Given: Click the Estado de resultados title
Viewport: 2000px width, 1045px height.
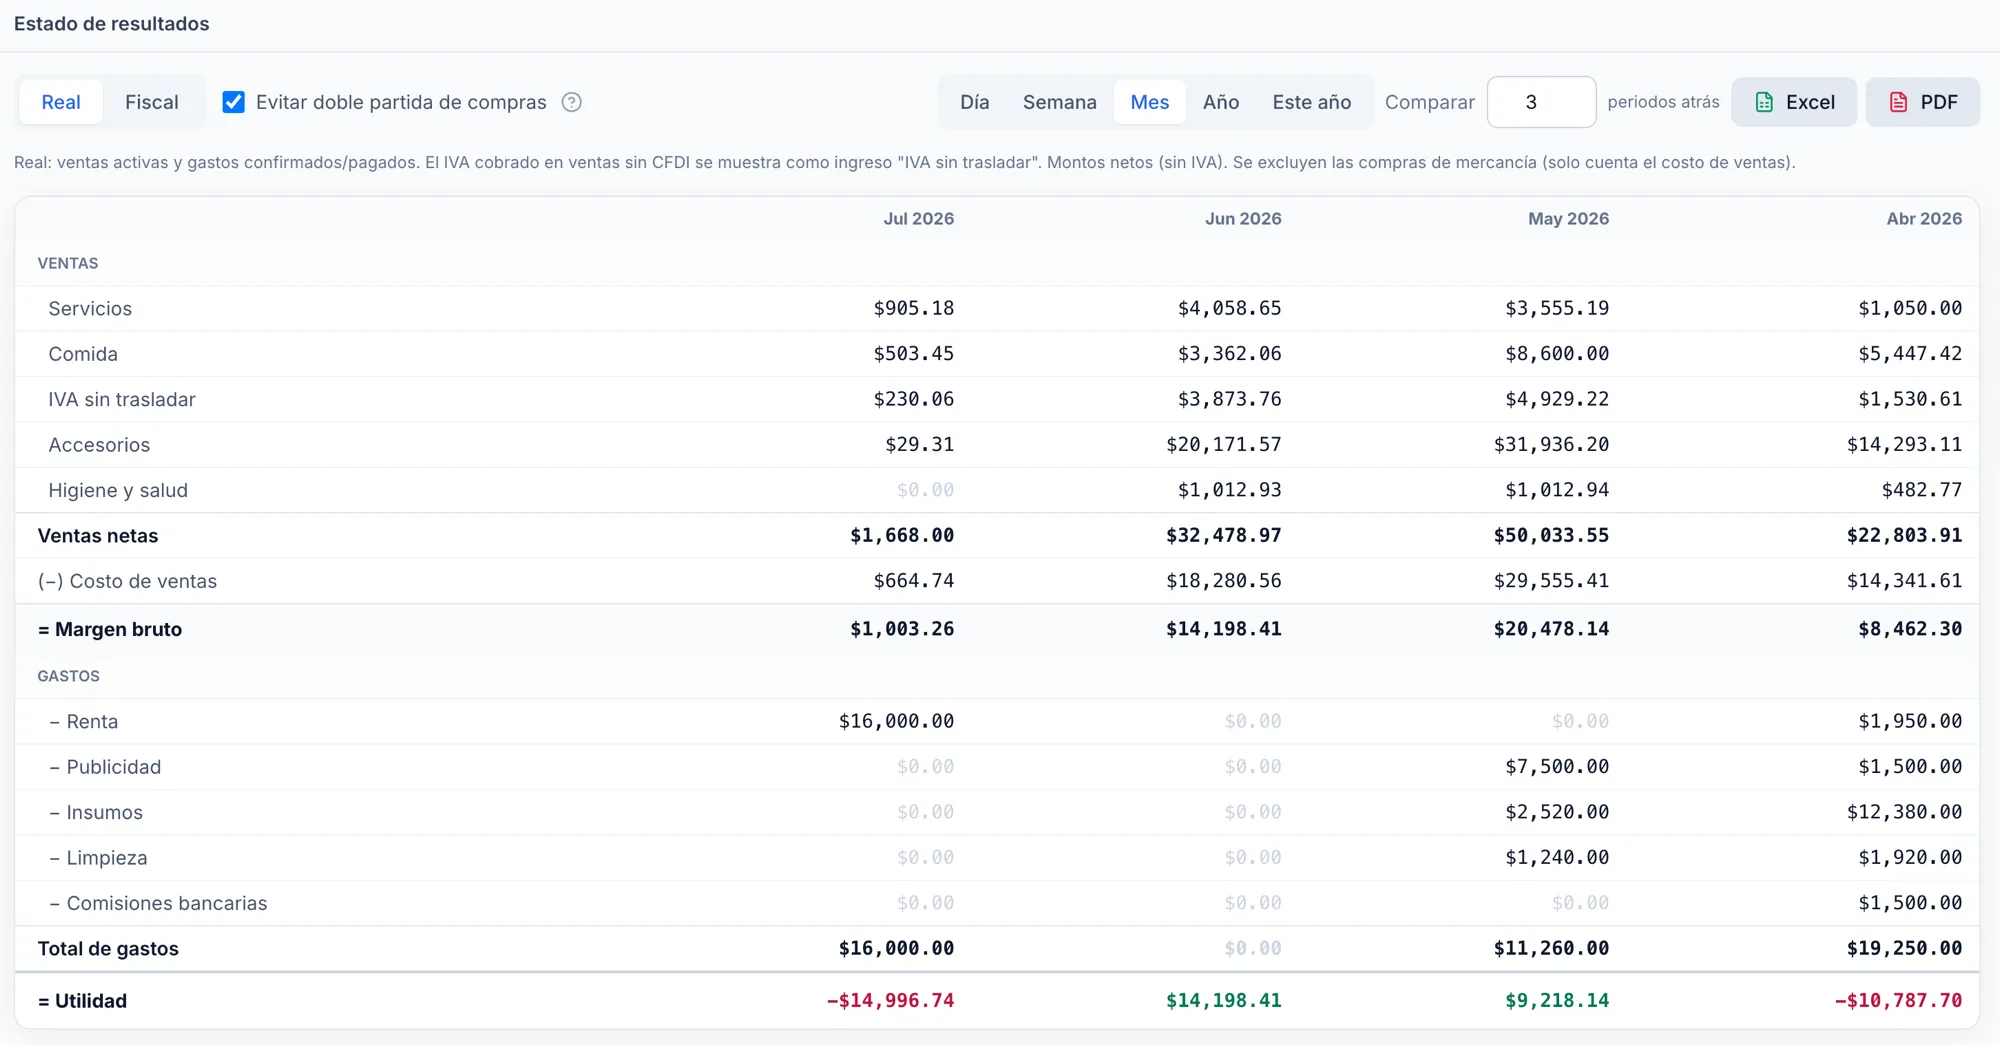Looking at the screenshot, I should [x=112, y=24].
